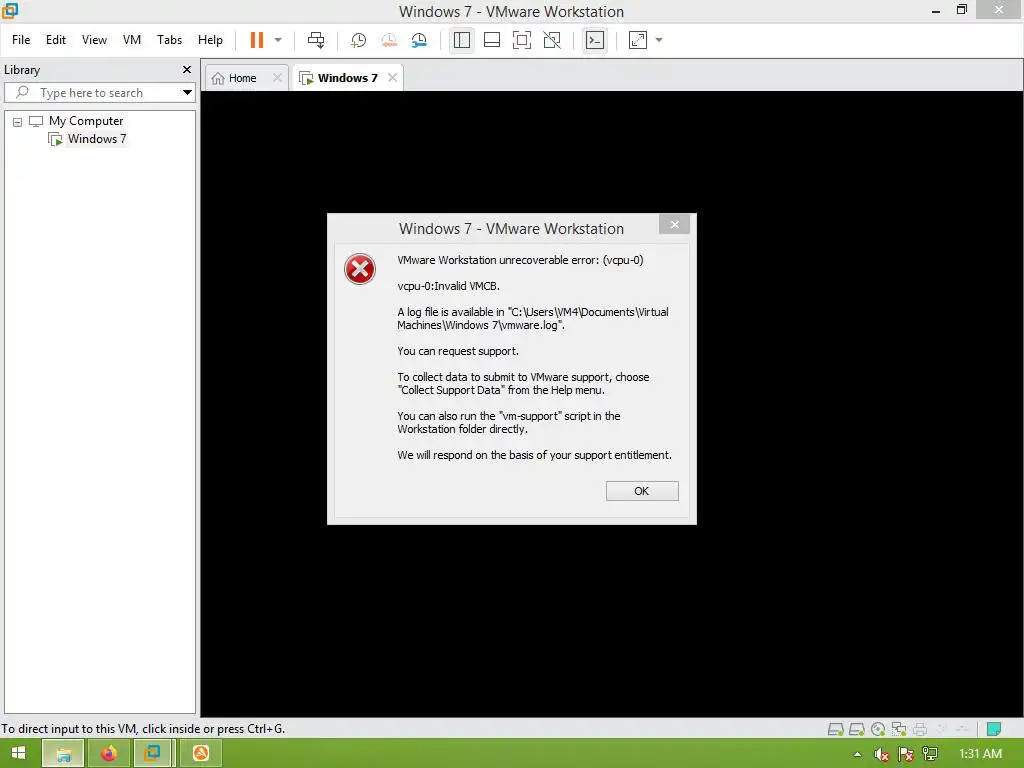Open Firefox from the taskbar

tap(108, 754)
